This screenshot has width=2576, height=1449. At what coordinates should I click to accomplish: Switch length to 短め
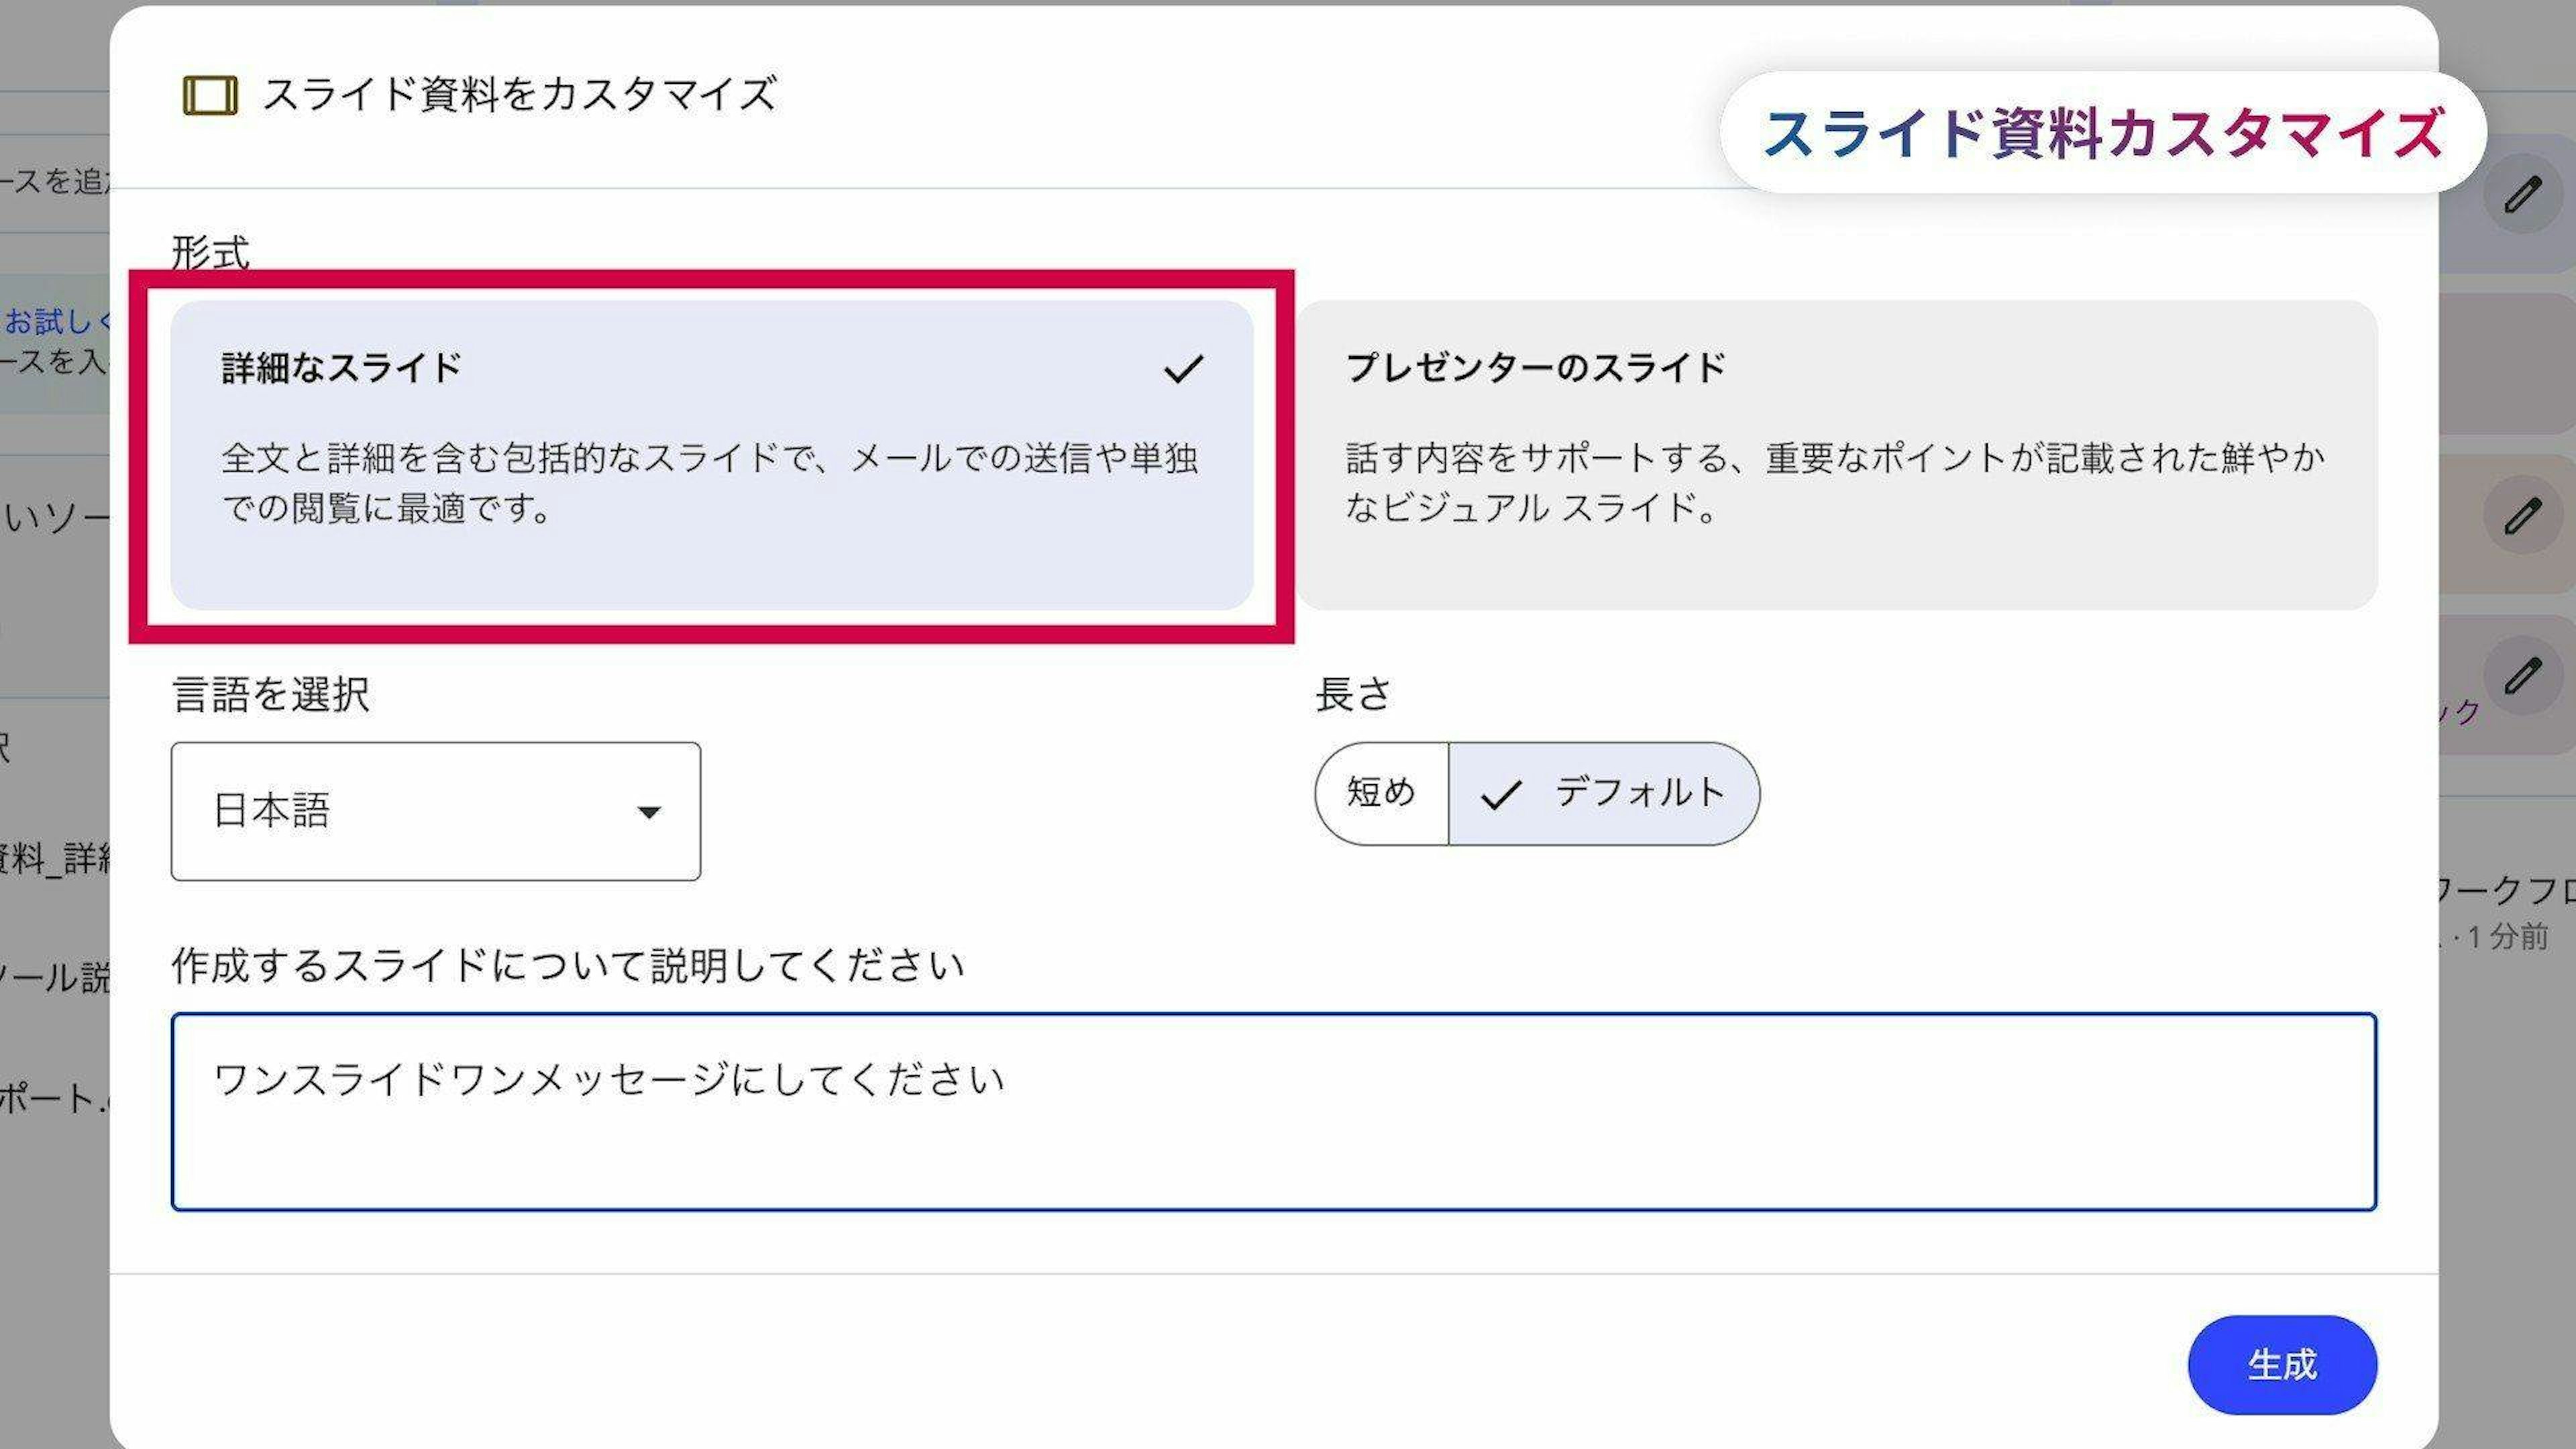click(x=1381, y=793)
